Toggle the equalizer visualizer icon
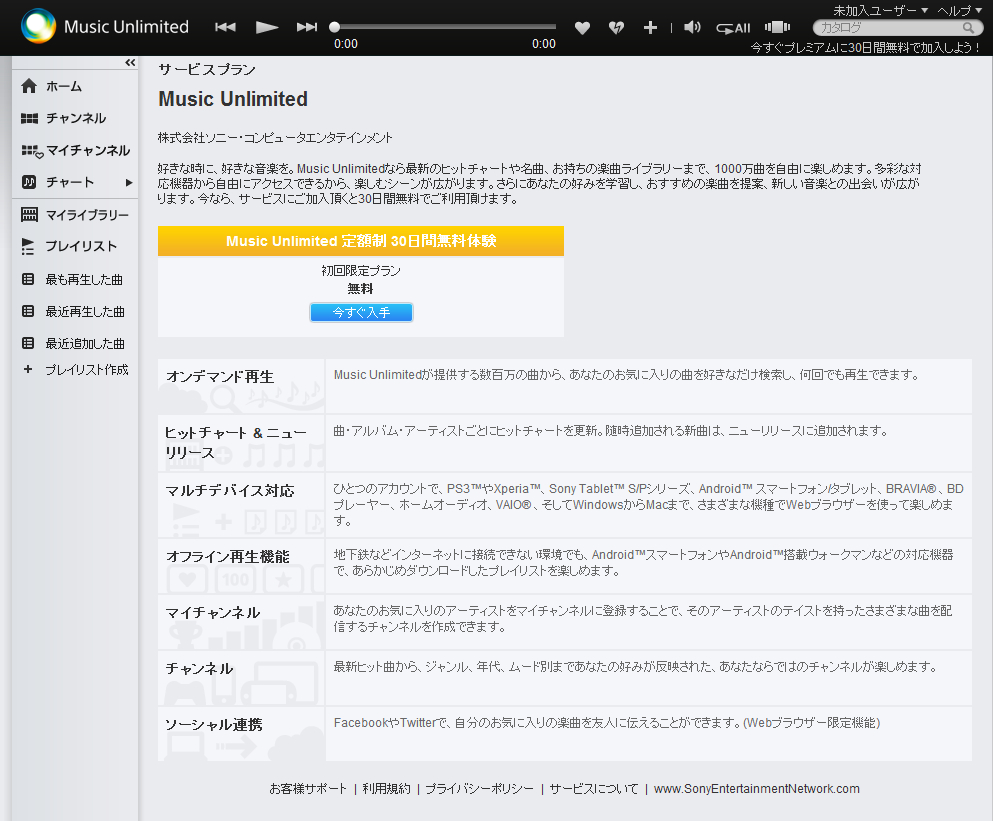 tap(777, 27)
